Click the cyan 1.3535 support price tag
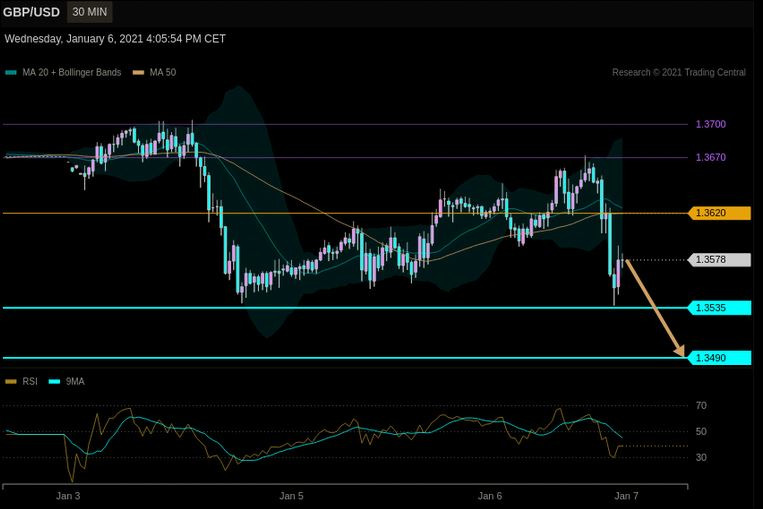The image size is (763, 509). (x=720, y=308)
